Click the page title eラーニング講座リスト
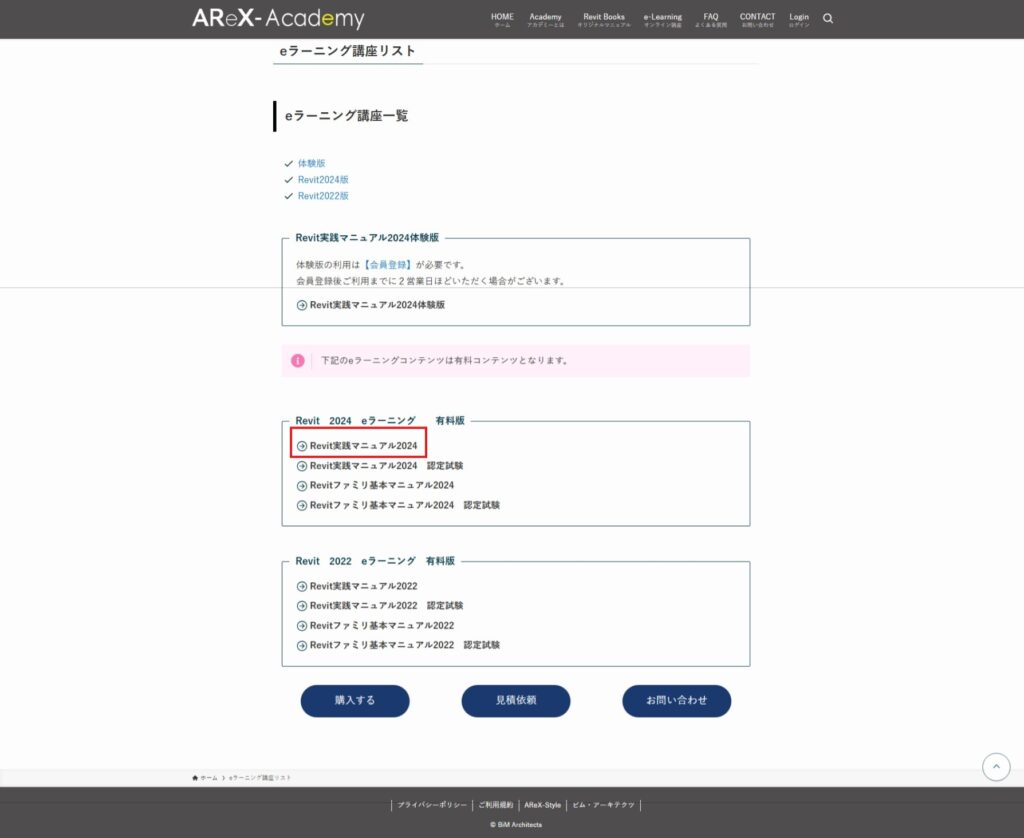 click(x=347, y=51)
